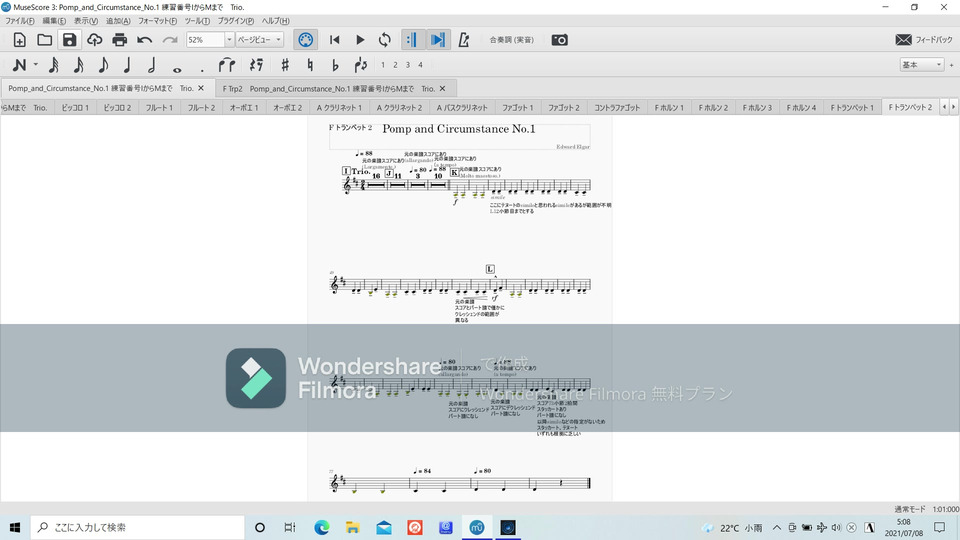Open the ツール(T) menu
The width and height of the screenshot is (960, 540).
197,21
